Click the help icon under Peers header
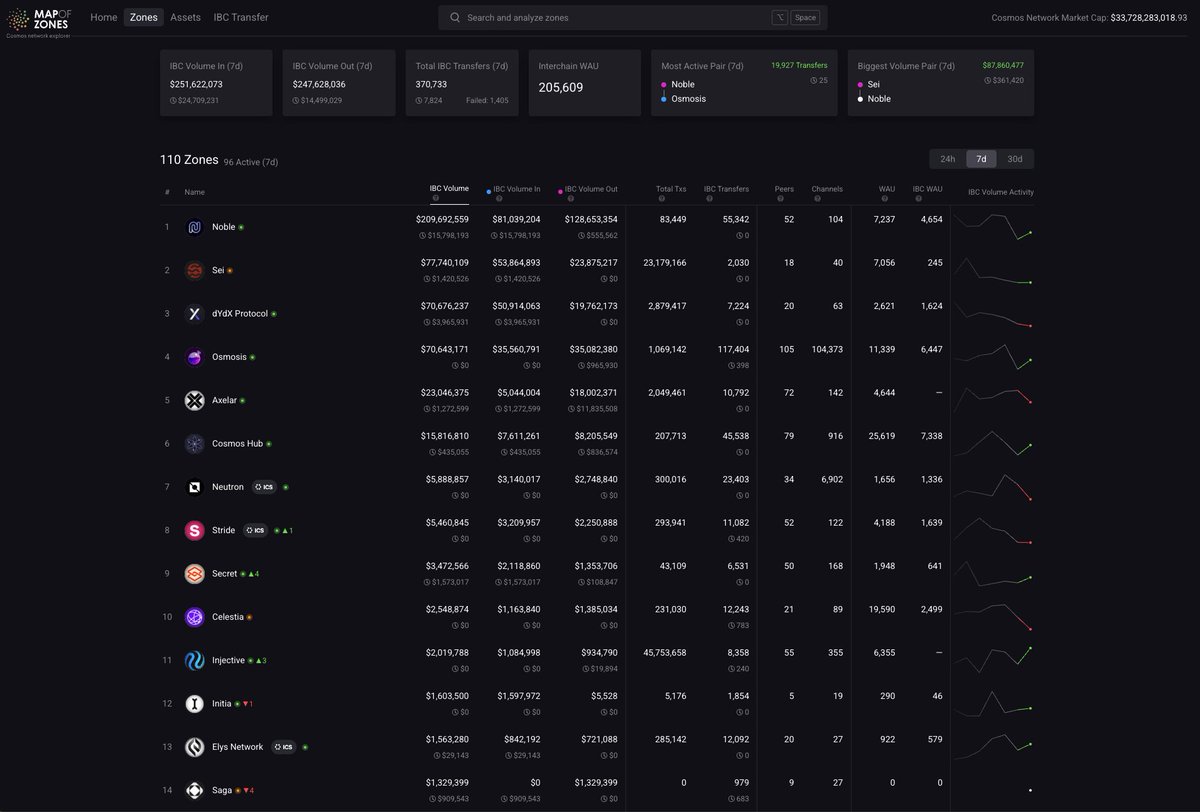 point(779,198)
